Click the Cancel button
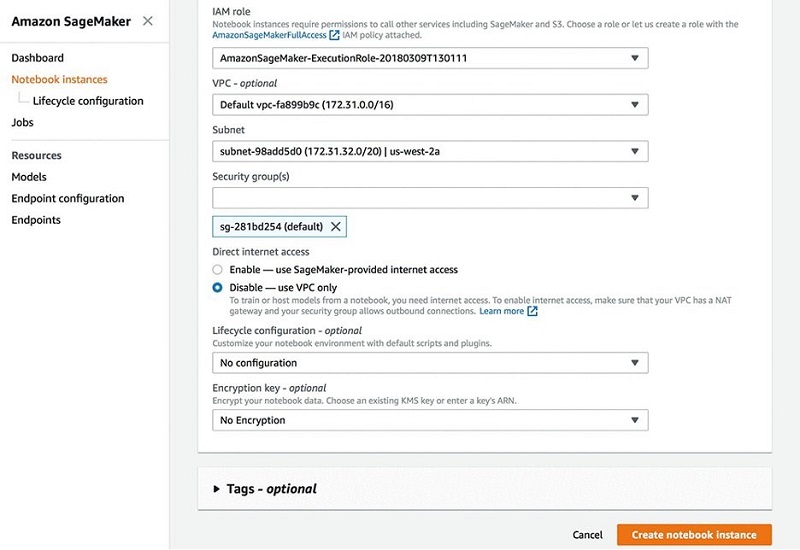 point(587,535)
